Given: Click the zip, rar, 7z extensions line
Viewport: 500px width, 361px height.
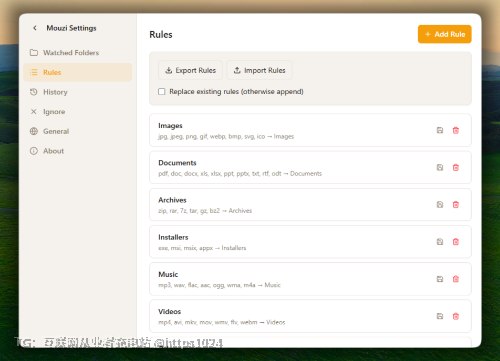Looking at the screenshot, I should click(x=205, y=211).
